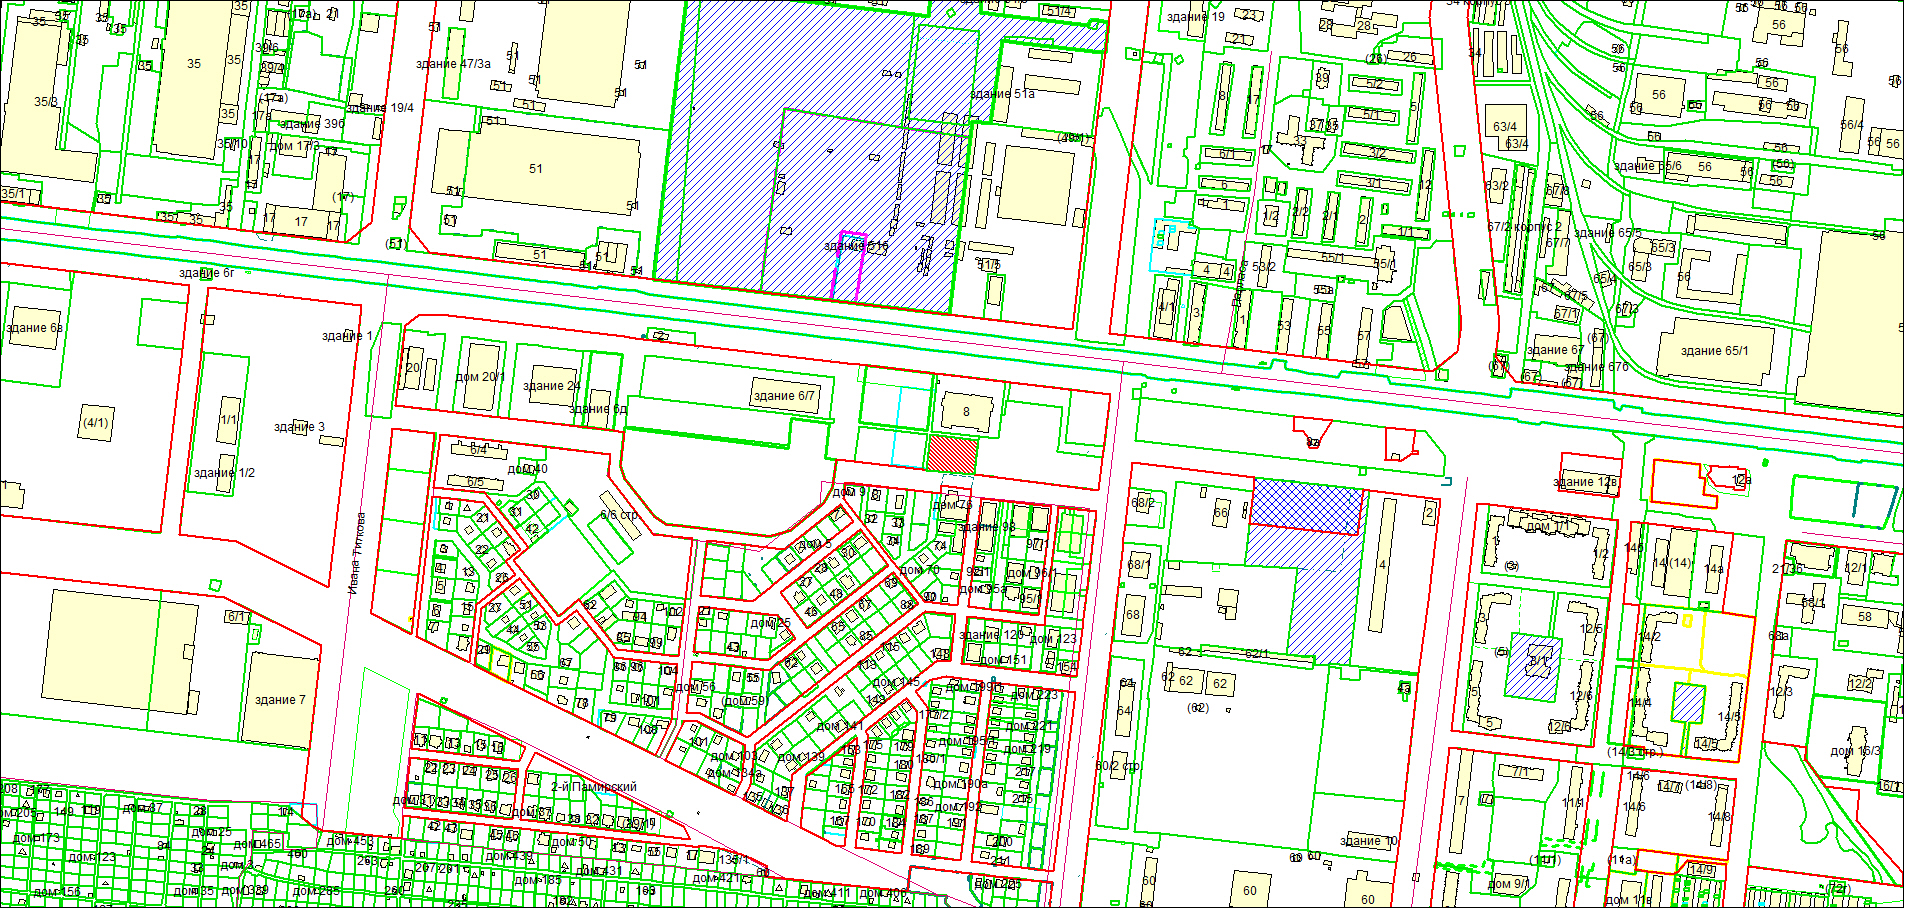Select the здание 6в label
The height and width of the screenshot is (909, 1905).
point(34,328)
